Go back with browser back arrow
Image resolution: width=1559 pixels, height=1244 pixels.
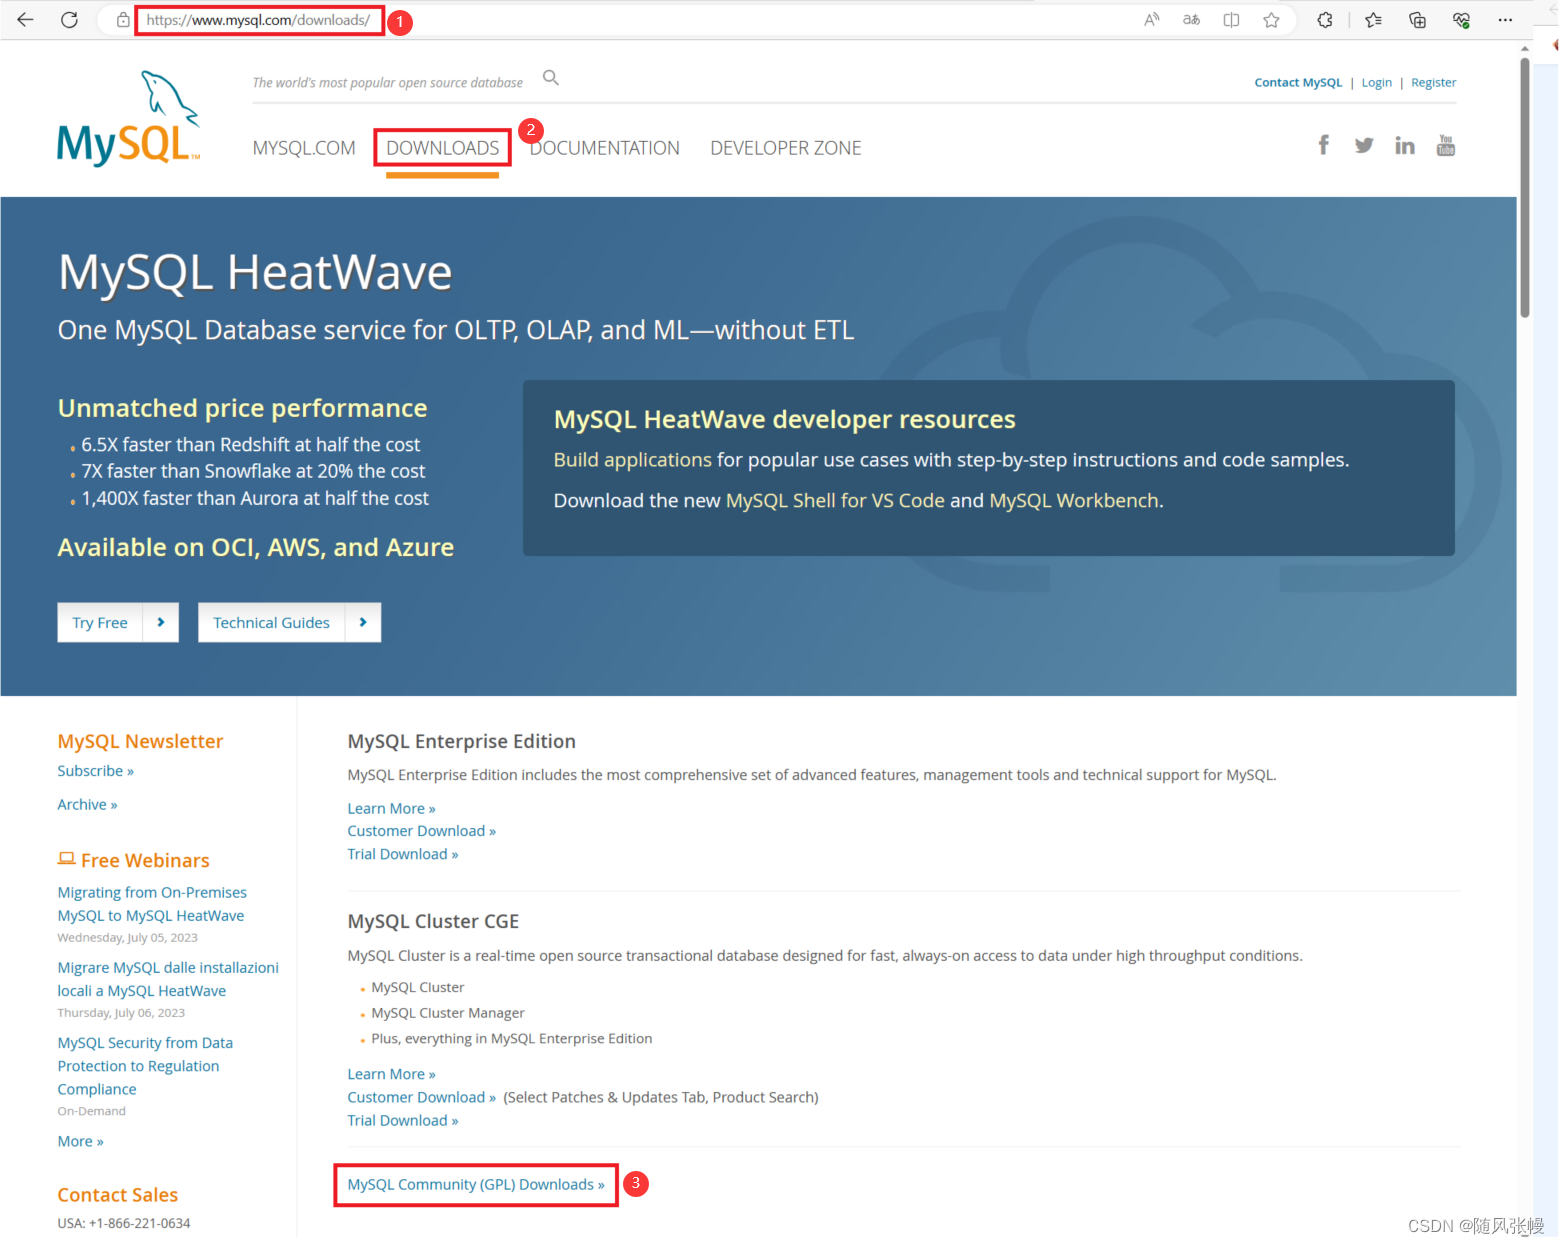click(x=25, y=20)
